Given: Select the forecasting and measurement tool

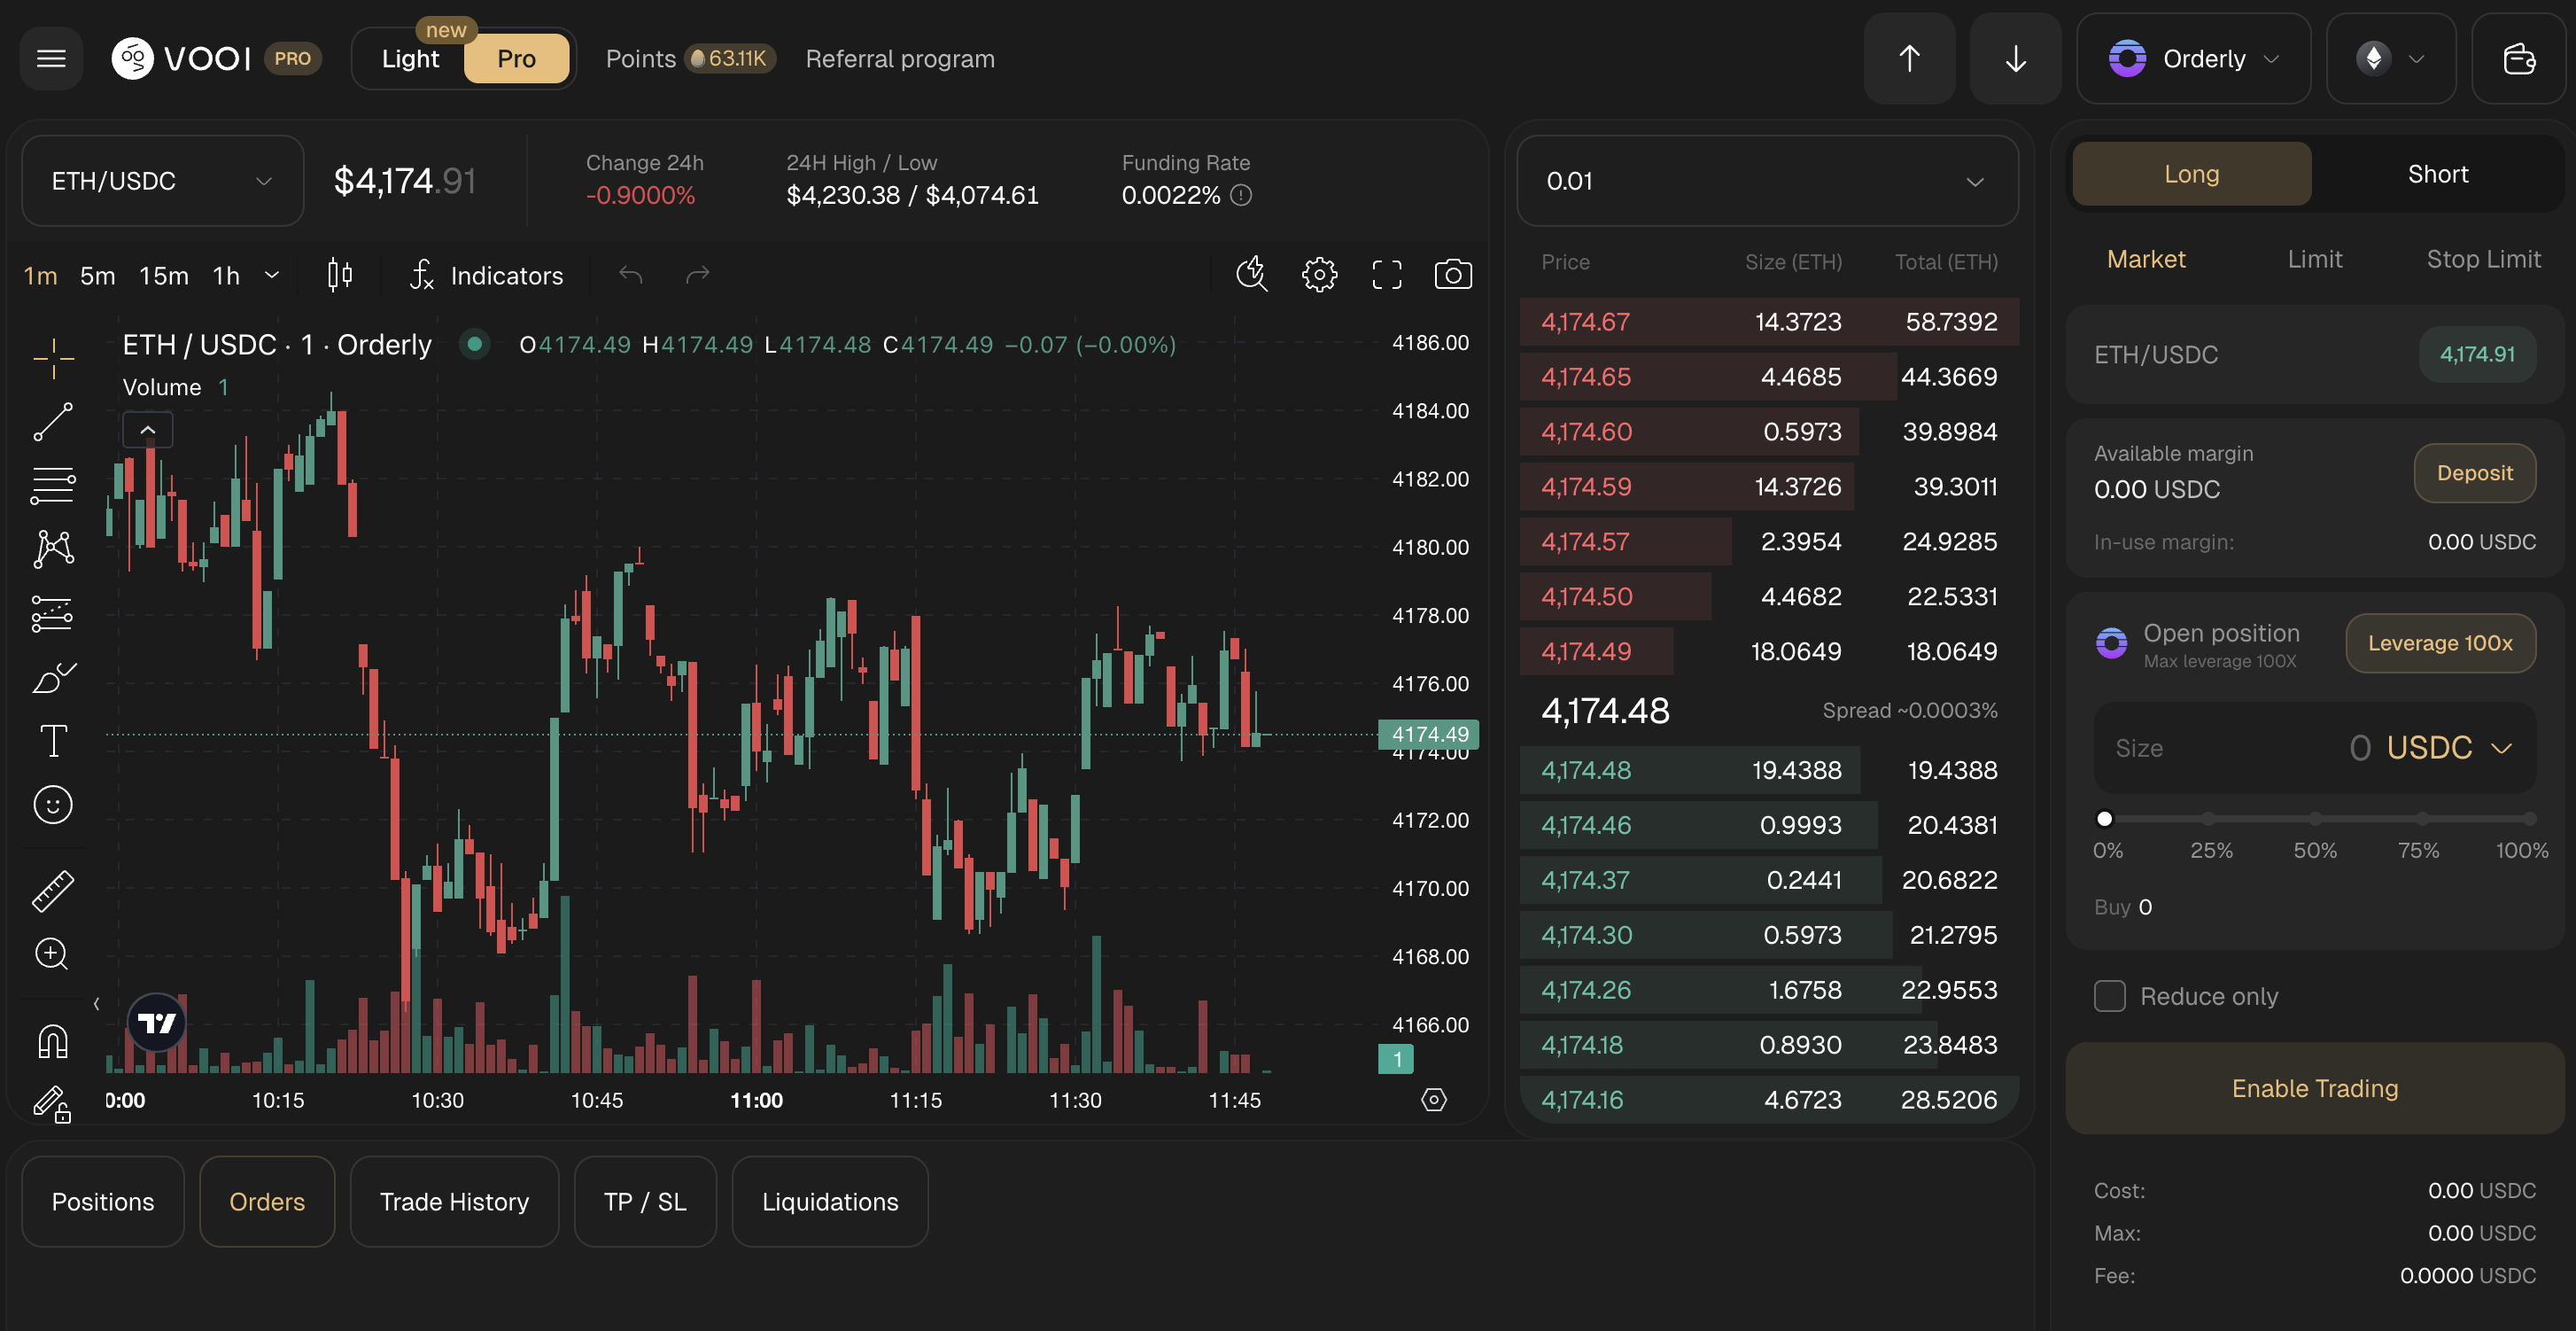Looking at the screenshot, I should point(53,614).
